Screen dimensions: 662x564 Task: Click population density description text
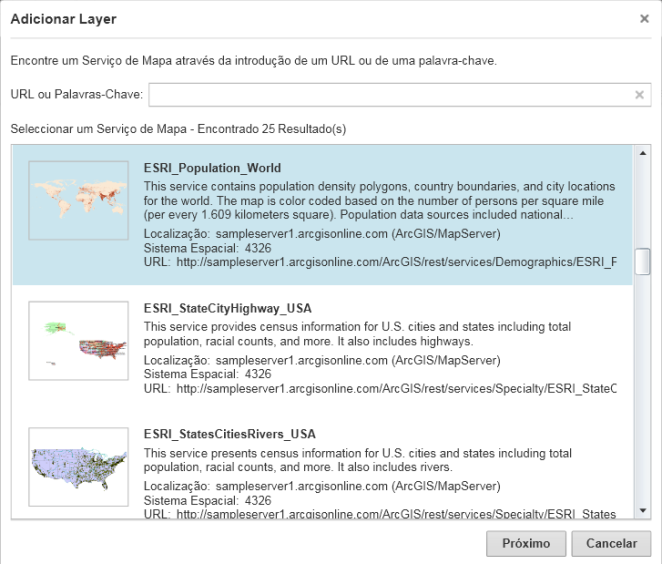380,201
